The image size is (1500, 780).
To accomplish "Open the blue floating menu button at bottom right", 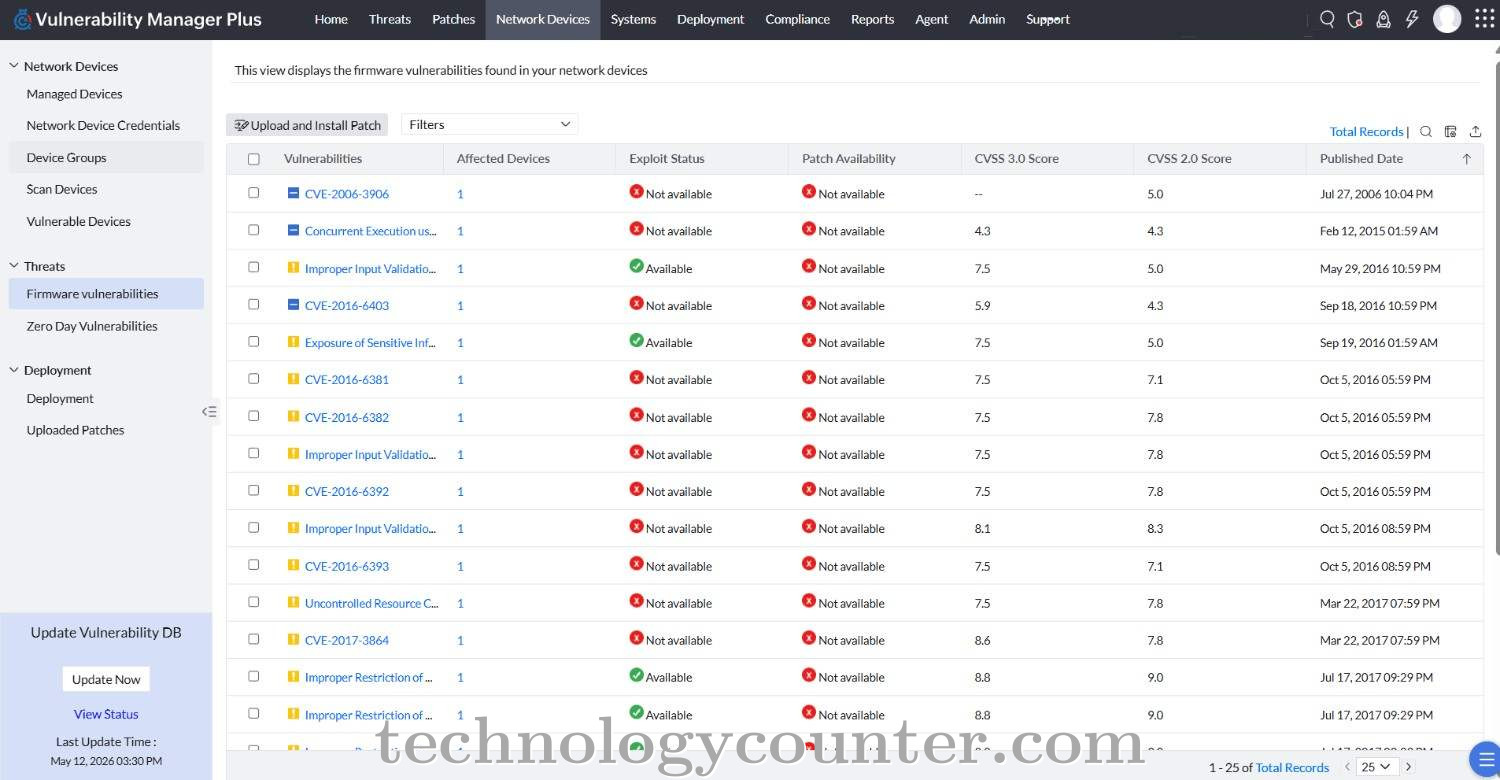I will click(x=1486, y=759).
